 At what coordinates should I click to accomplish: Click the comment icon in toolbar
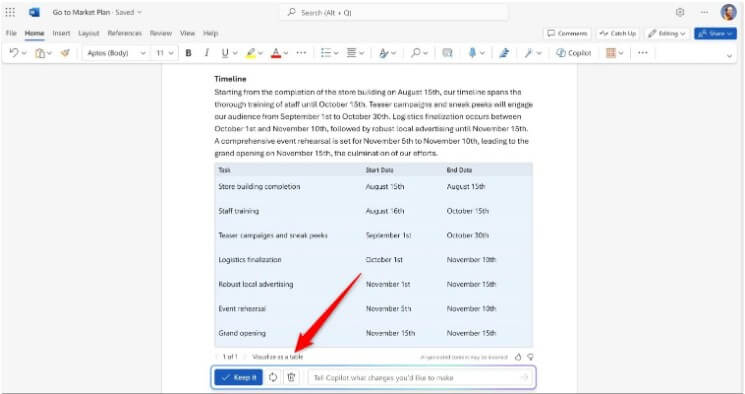coord(447,53)
